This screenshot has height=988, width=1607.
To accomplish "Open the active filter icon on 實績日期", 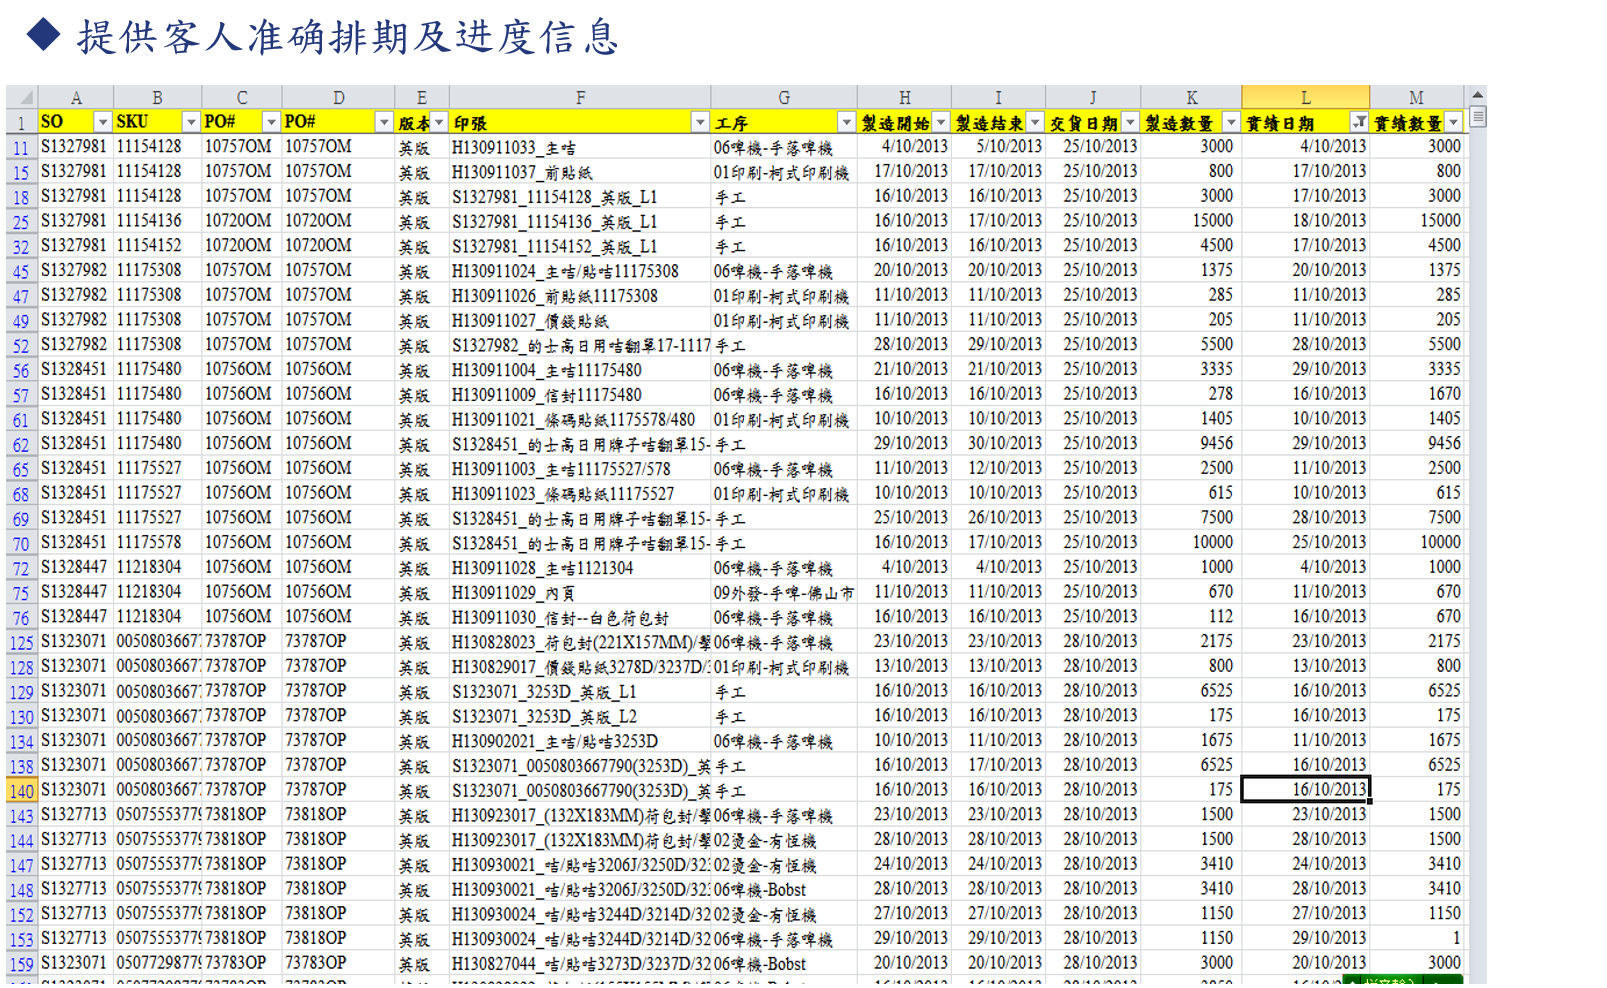I will 1358,122.
